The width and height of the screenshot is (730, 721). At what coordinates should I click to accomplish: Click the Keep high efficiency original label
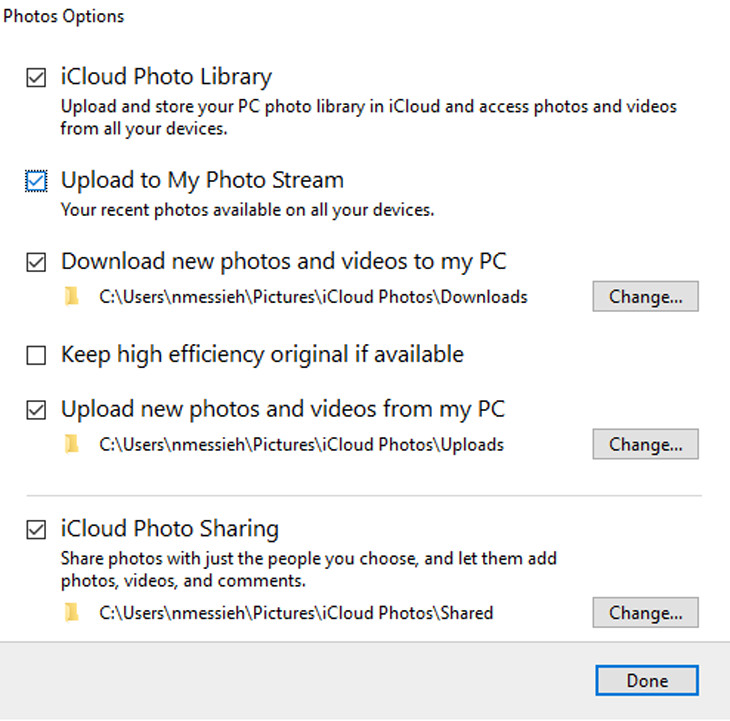(262, 354)
